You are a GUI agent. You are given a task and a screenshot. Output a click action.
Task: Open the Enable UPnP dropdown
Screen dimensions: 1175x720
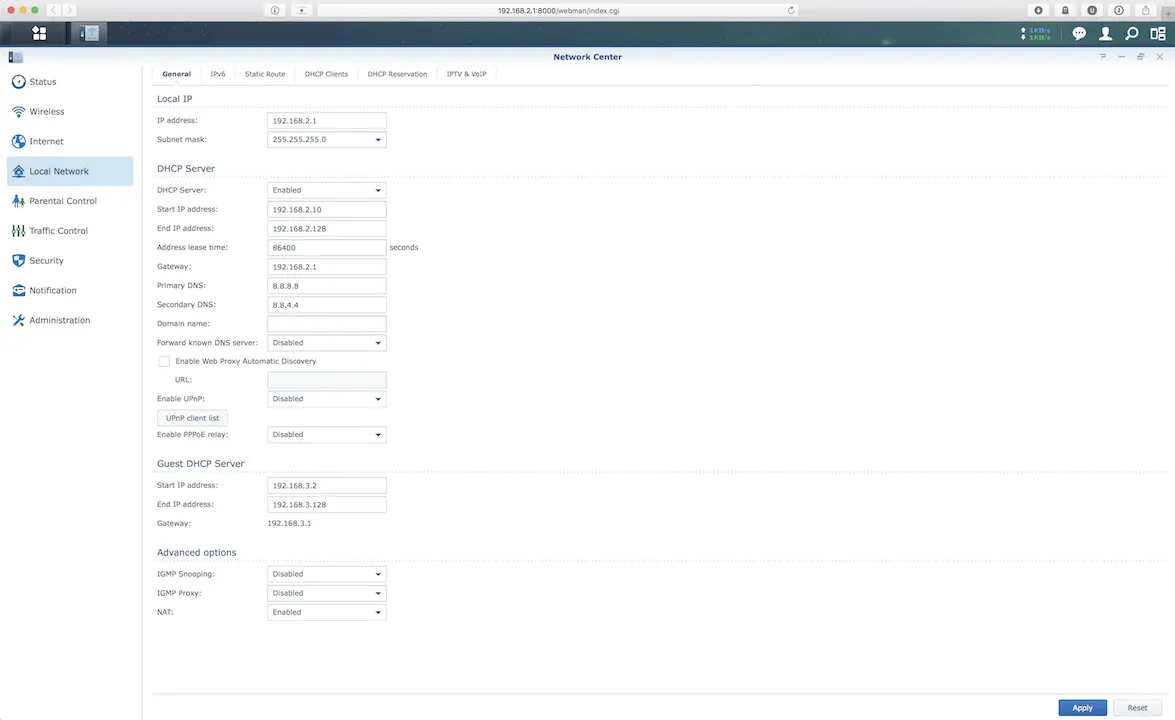click(327, 399)
